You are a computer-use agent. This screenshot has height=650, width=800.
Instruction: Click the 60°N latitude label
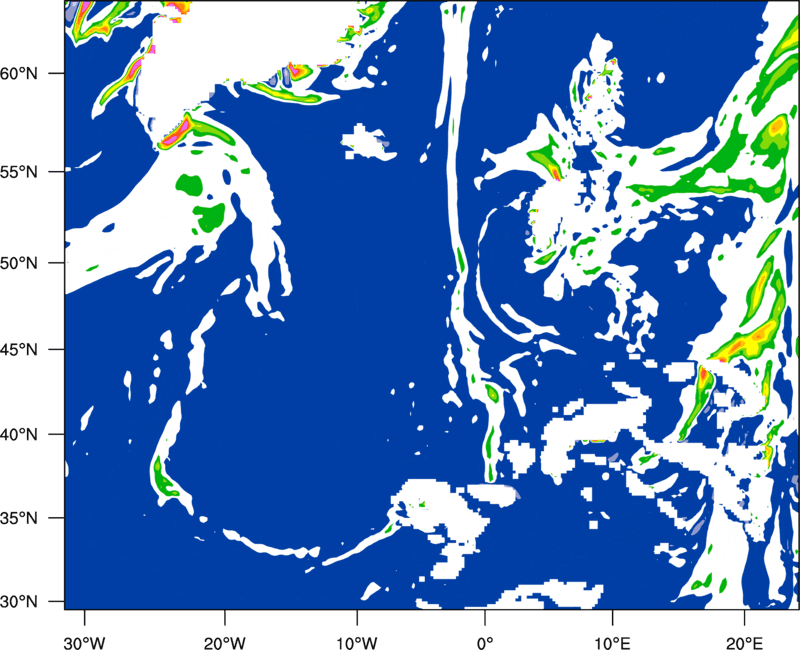[x=19, y=73]
